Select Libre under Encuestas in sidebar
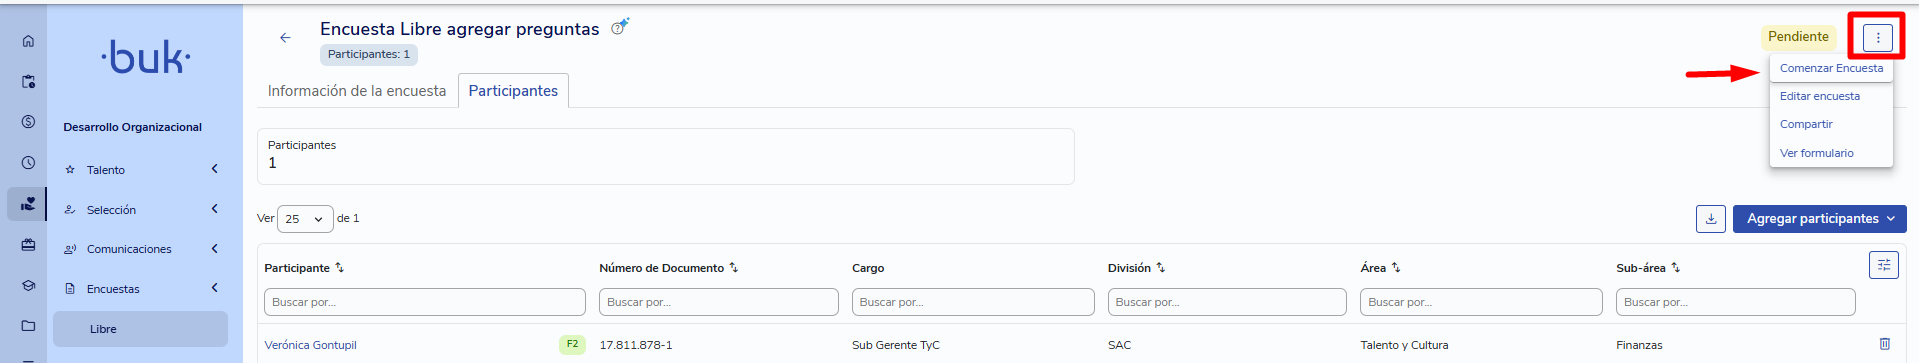Image resolution: width=1919 pixels, height=363 pixels. coord(140,329)
